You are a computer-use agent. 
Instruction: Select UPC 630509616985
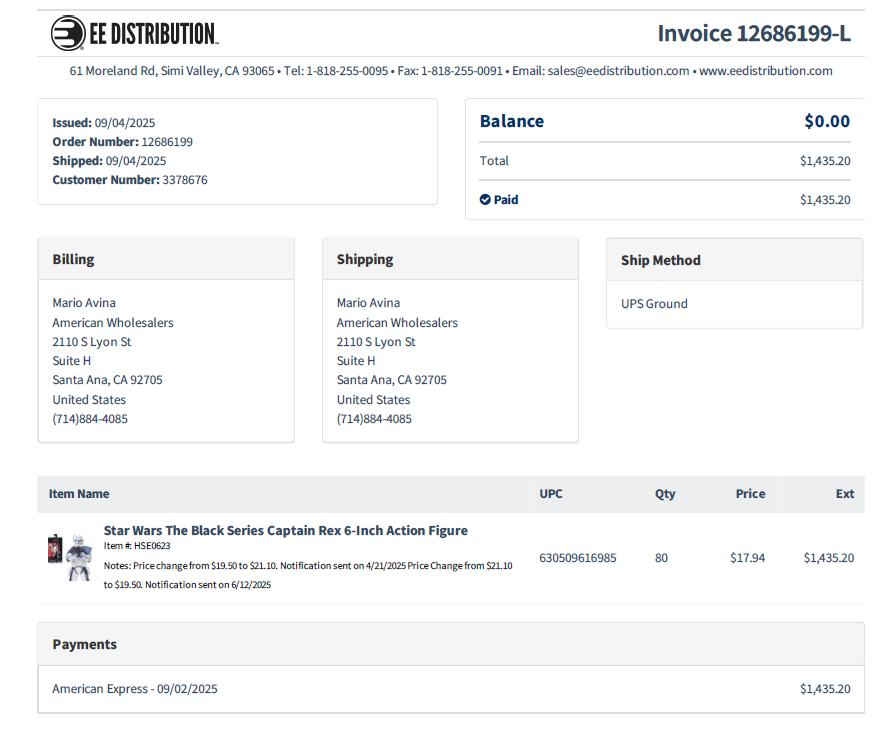(x=578, y=558)
